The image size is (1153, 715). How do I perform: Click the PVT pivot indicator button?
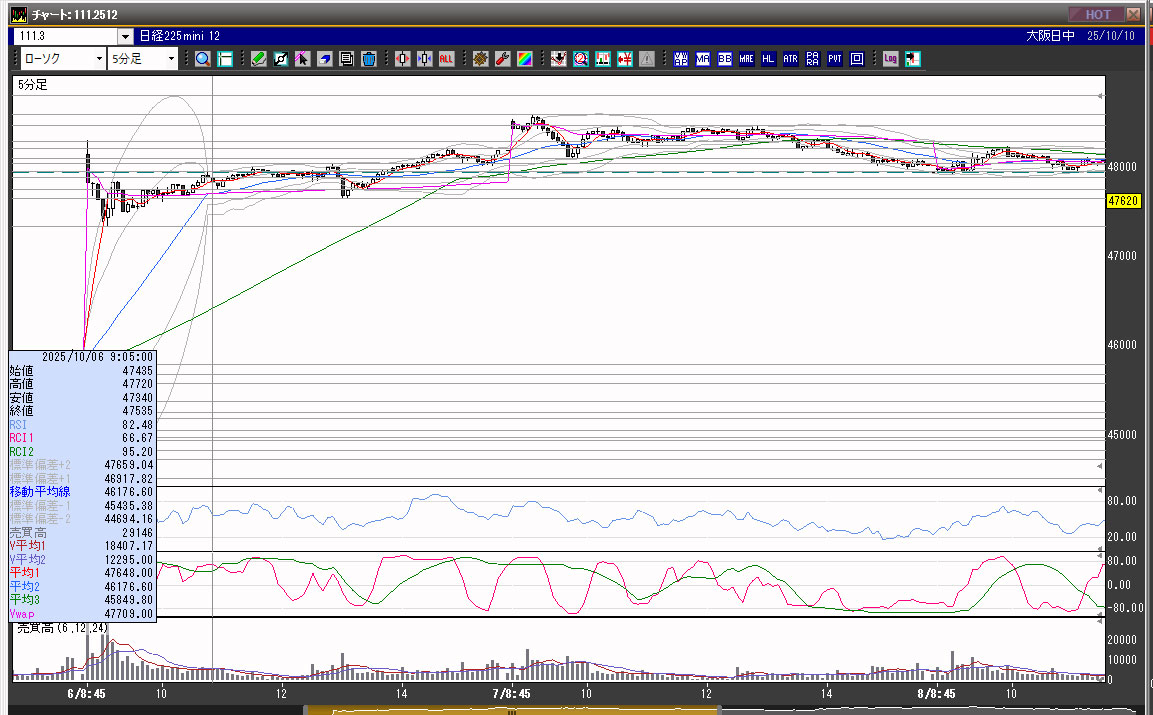pos(834,59)
